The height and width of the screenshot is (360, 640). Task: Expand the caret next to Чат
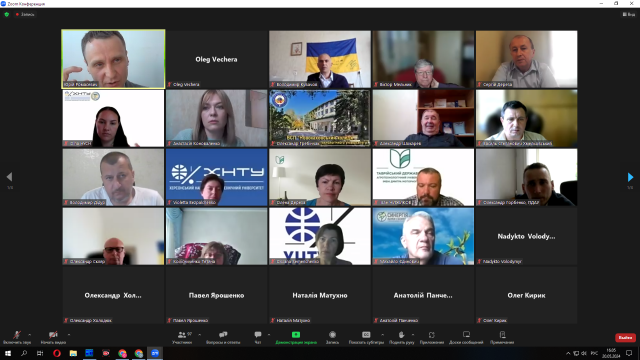(269, 335)
